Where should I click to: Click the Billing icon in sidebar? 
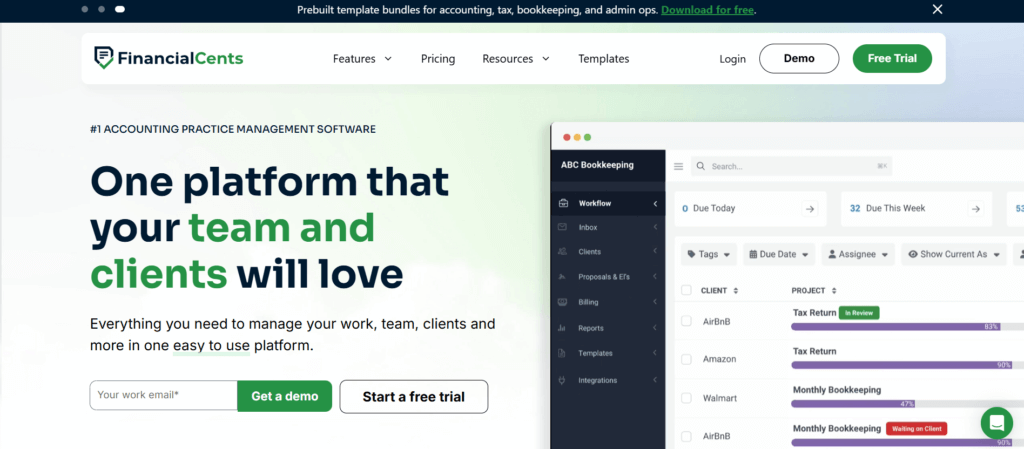563,301
